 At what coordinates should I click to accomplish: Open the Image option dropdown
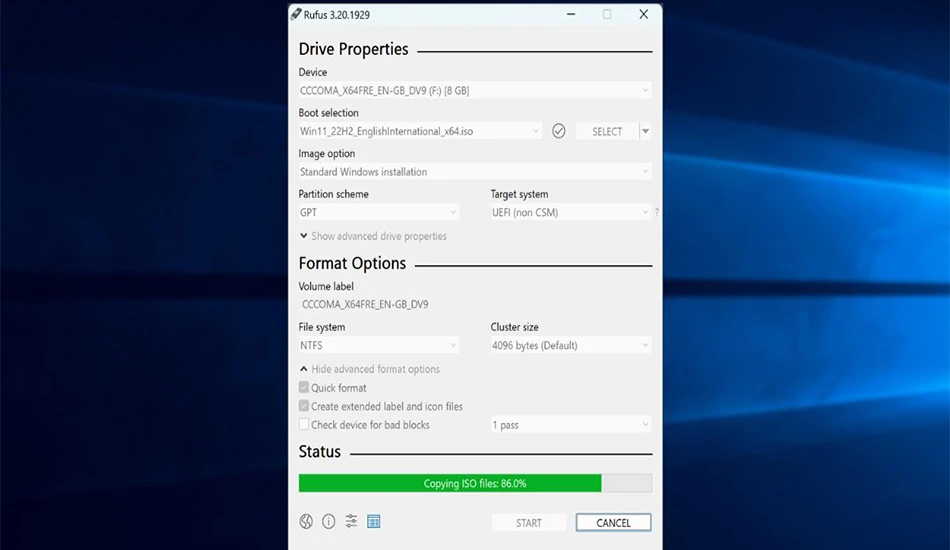pyautogui.click(x=475, y=171)
